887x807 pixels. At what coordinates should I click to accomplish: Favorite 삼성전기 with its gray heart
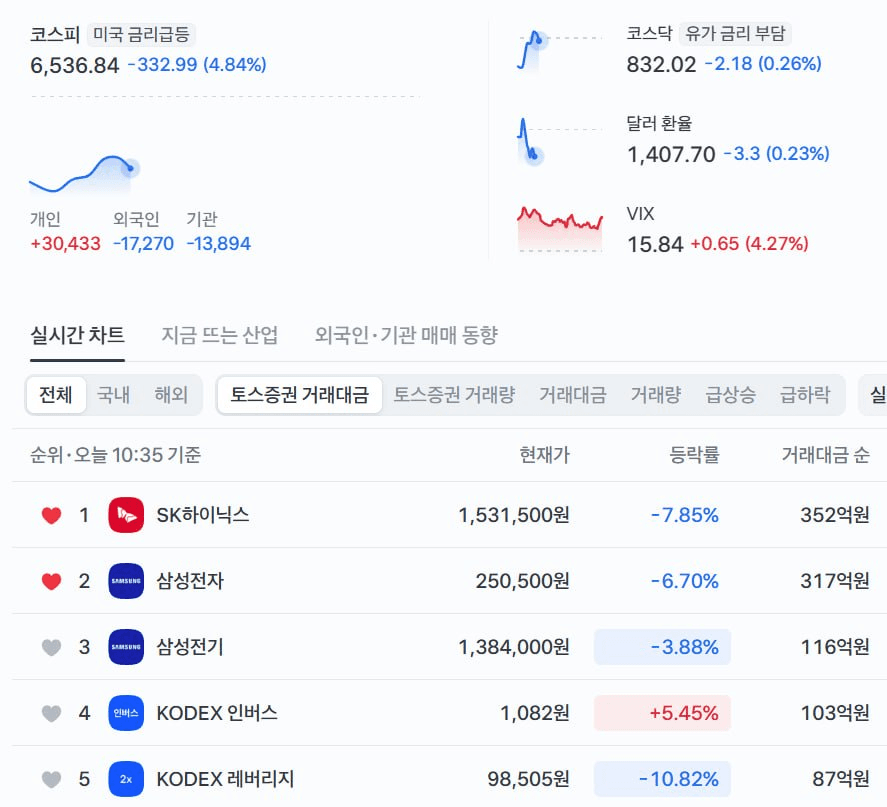coord(51,647)
